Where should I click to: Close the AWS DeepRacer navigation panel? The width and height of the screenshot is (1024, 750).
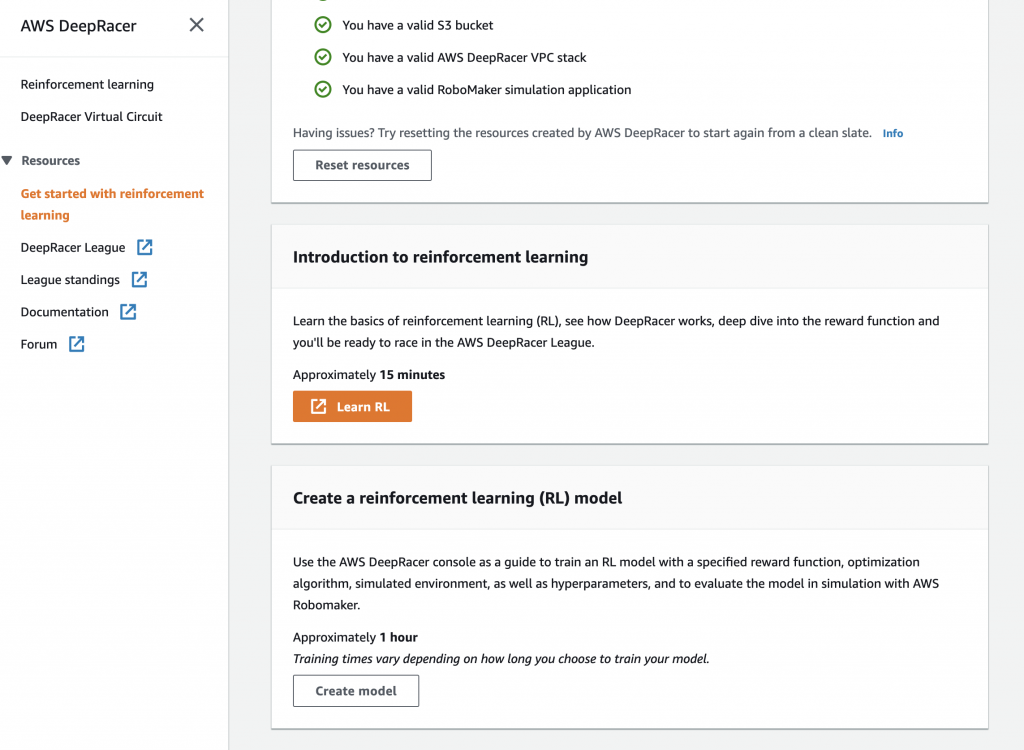tap(197, 25)
